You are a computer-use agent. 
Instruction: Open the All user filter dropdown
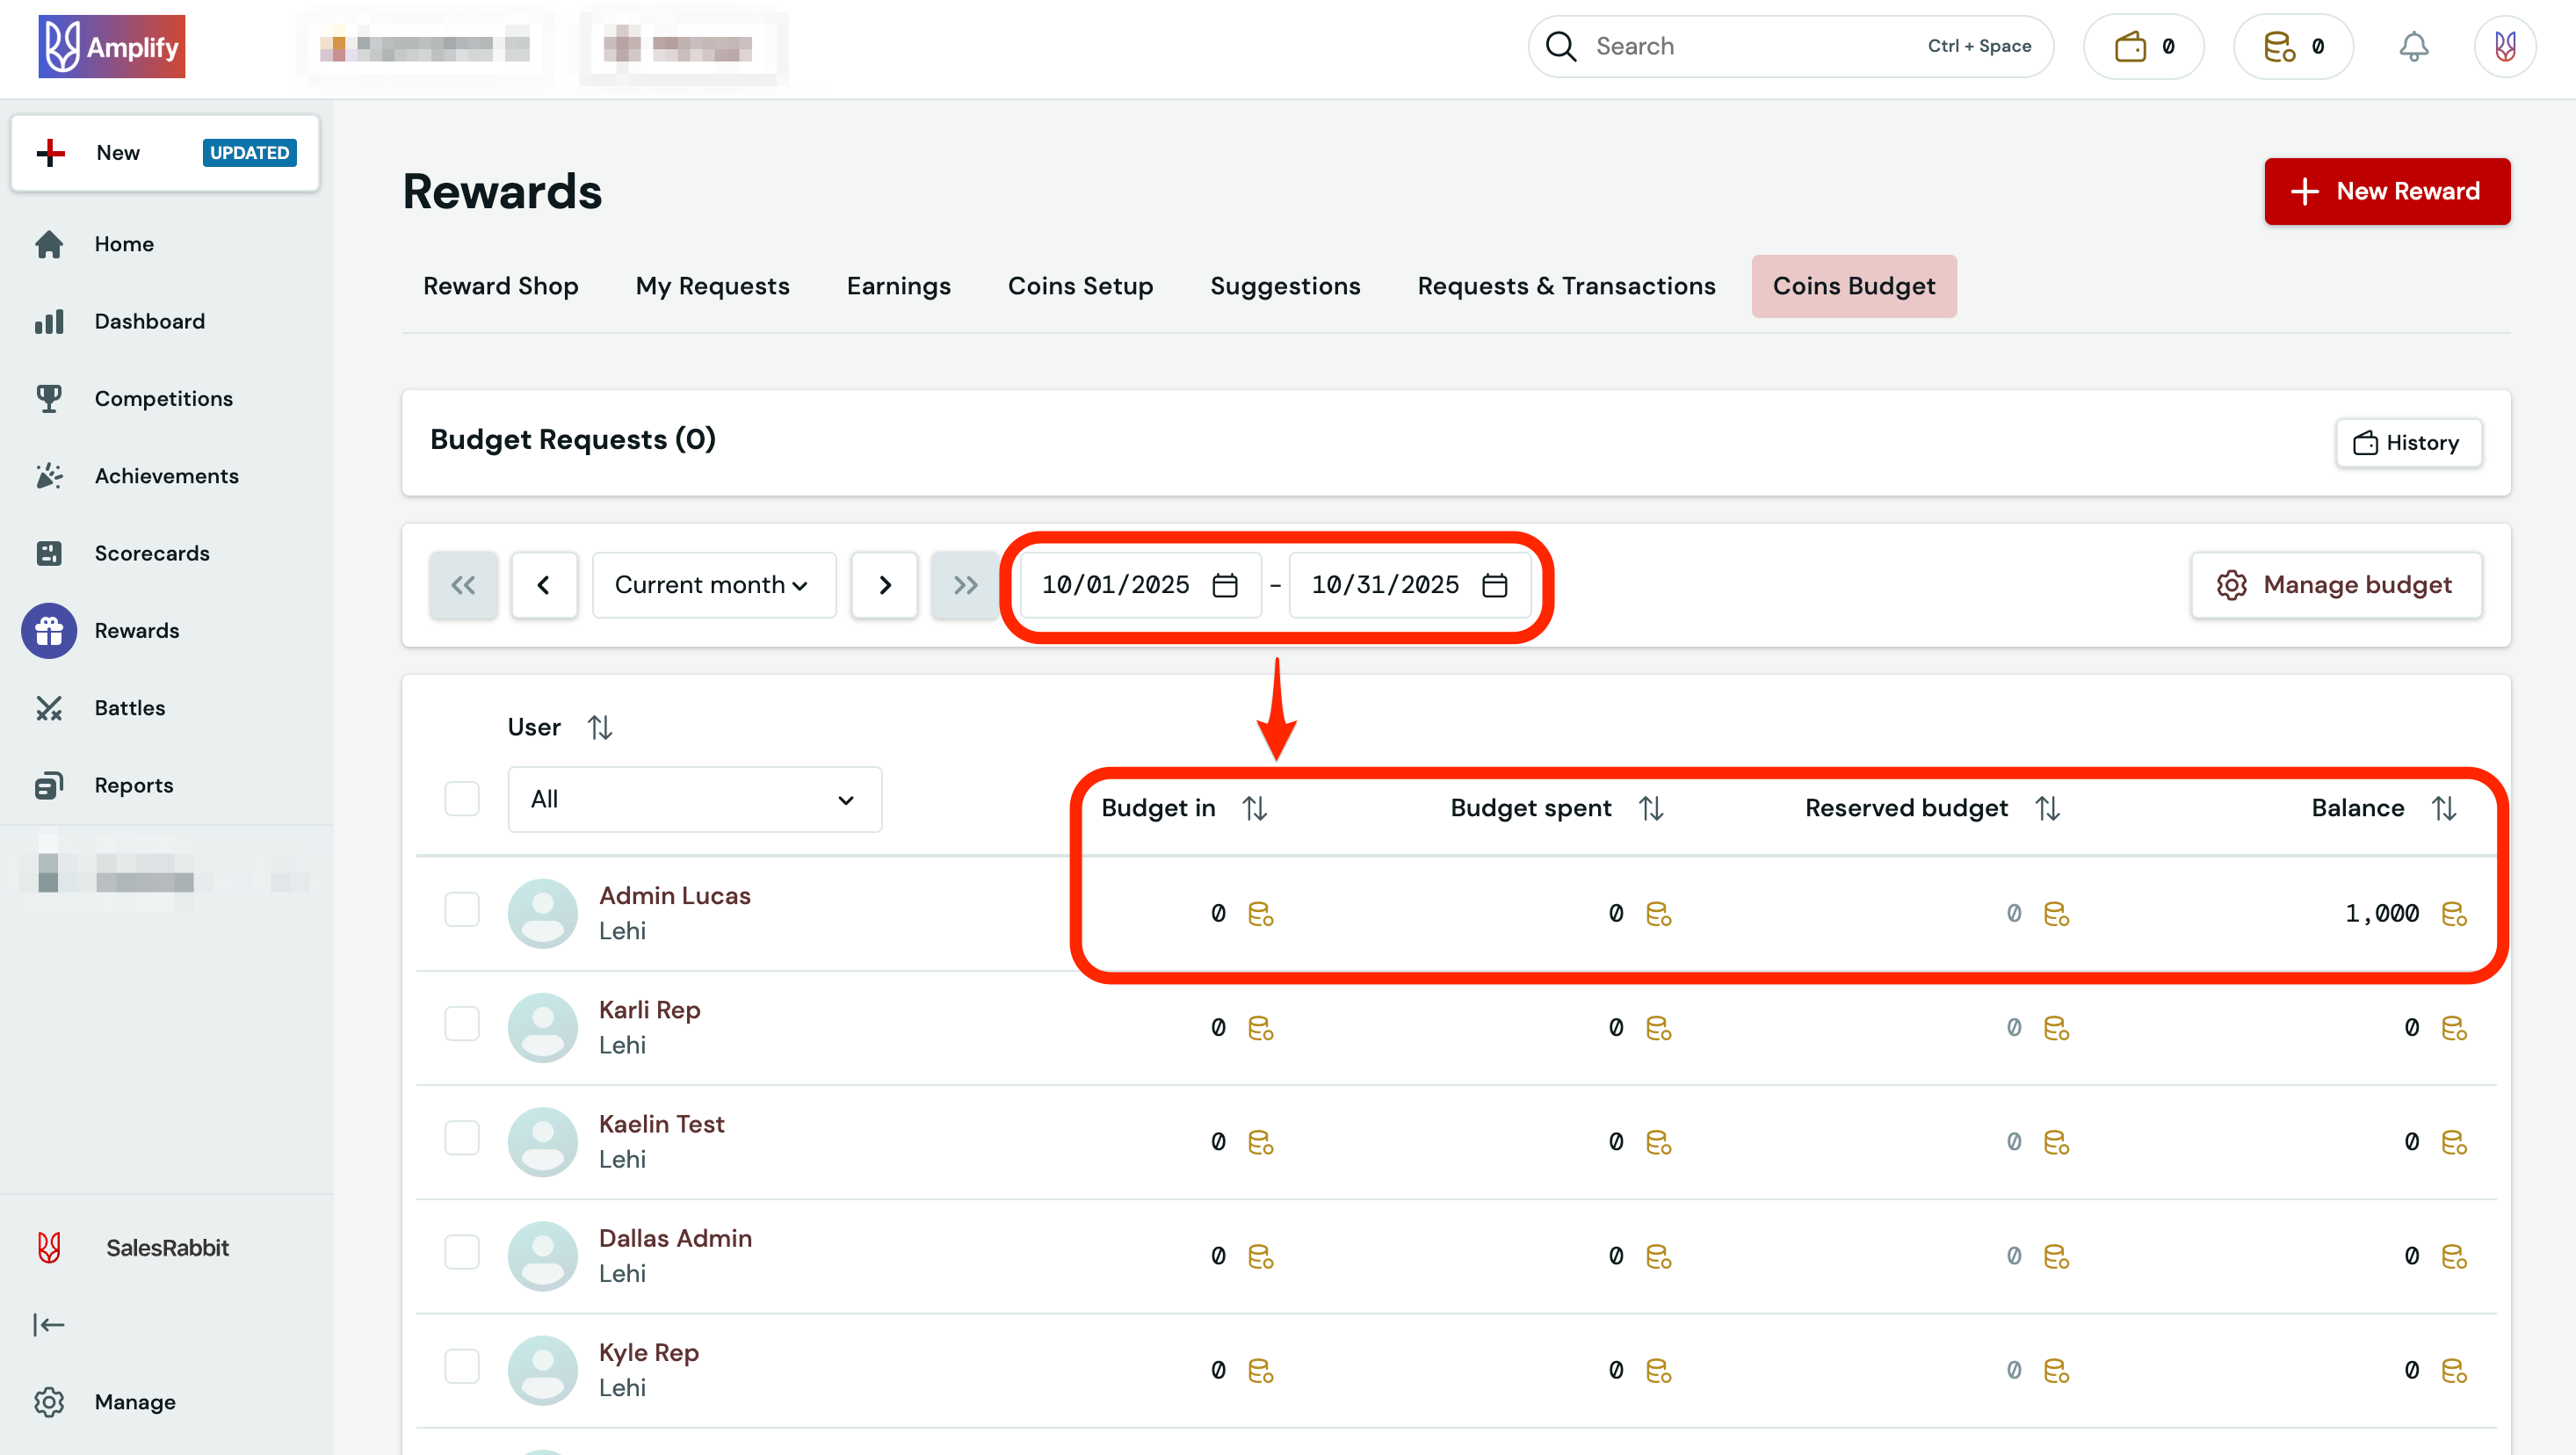pos(694,799)
